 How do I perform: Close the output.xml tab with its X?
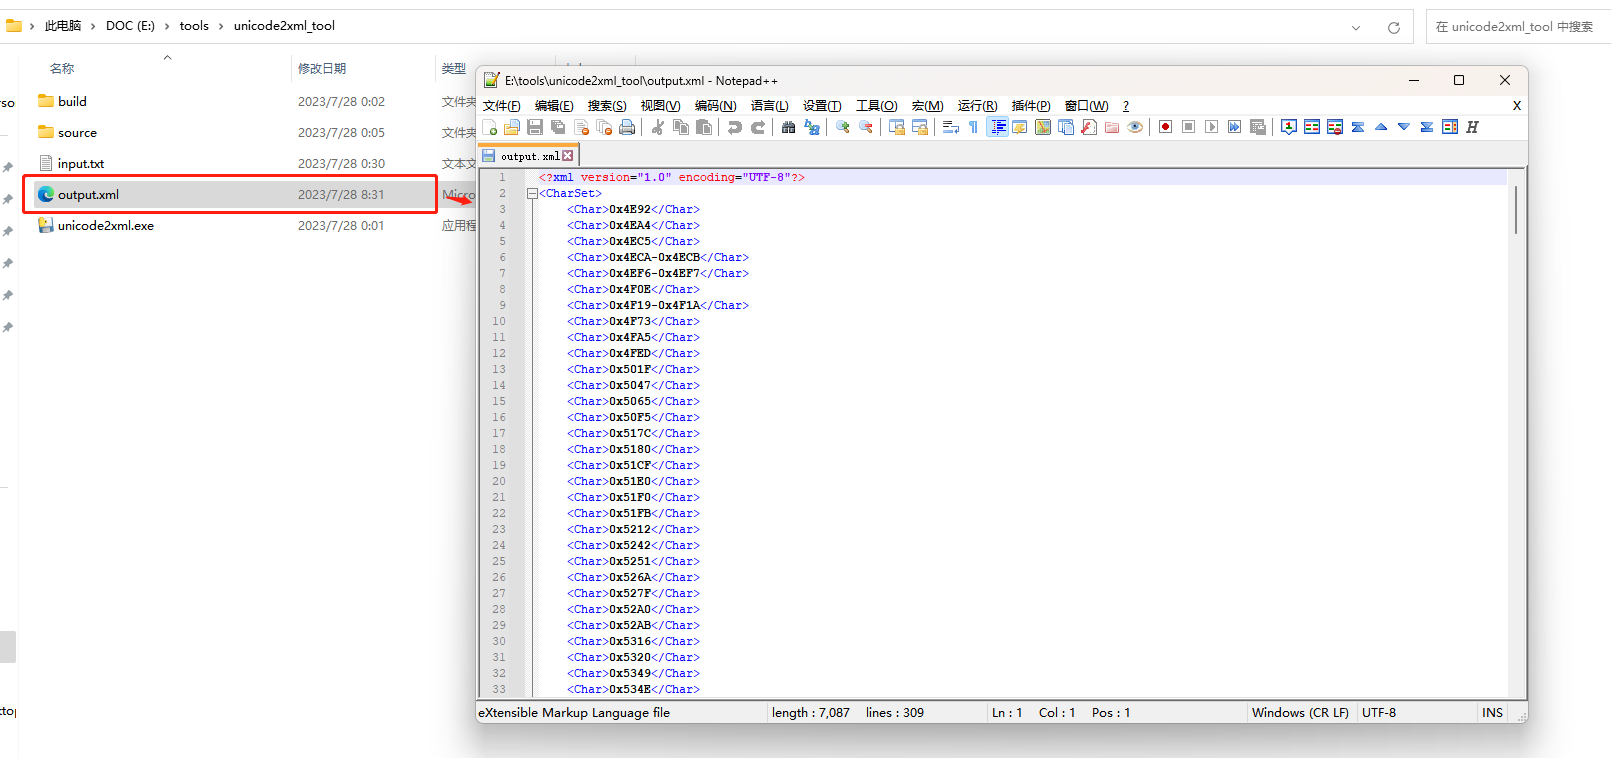[x=568, y=156]
